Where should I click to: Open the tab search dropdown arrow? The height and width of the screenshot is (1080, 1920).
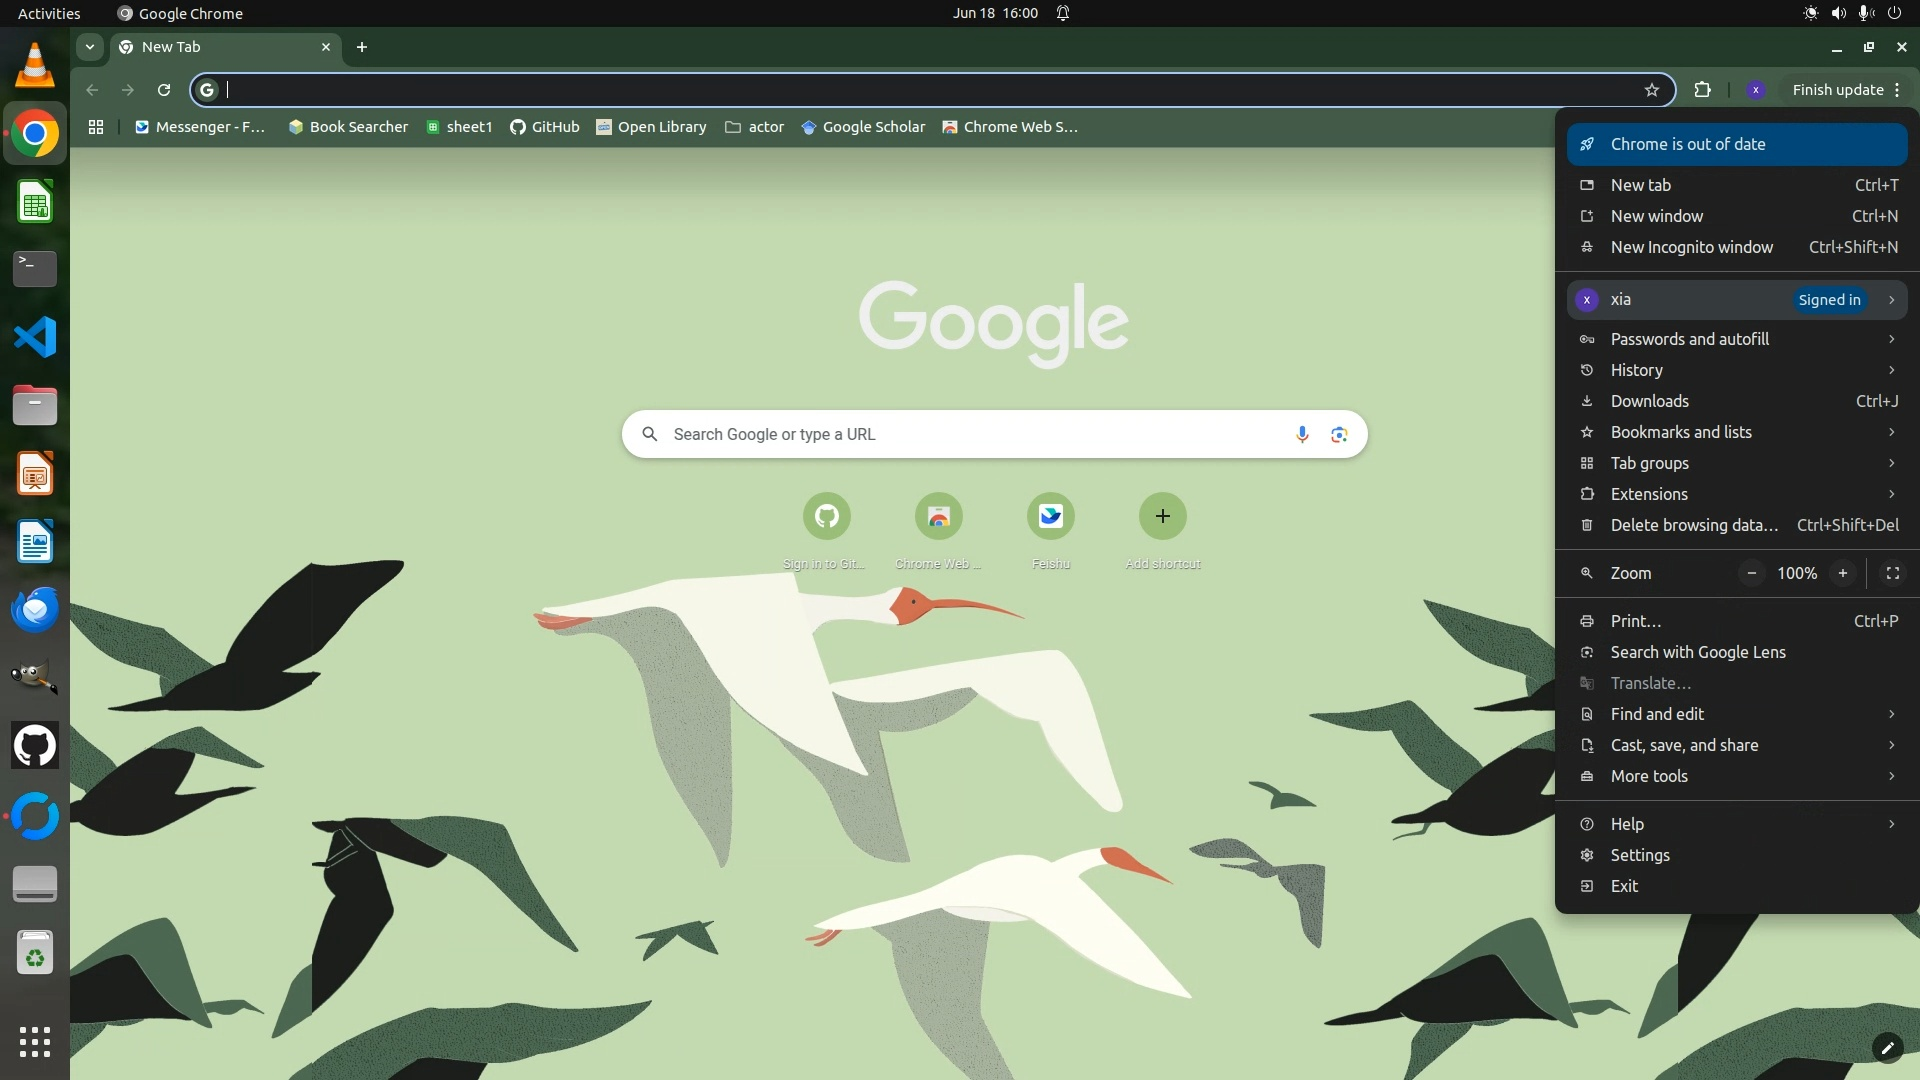(x=90, y=47)
